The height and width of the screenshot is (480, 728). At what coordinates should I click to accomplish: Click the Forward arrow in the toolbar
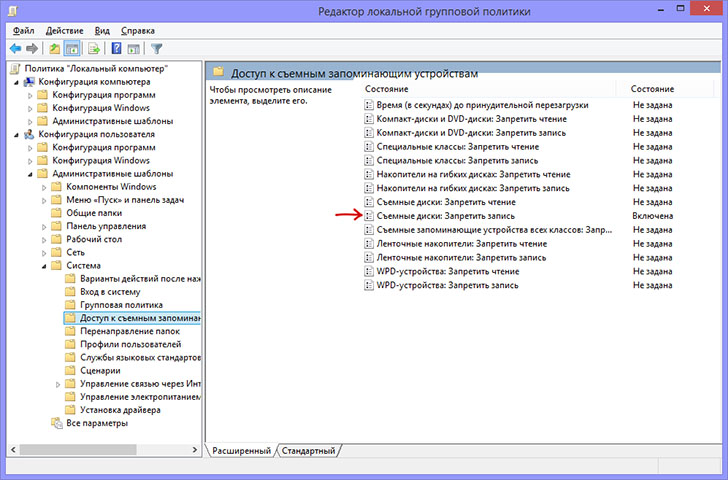tap(32, 48)
